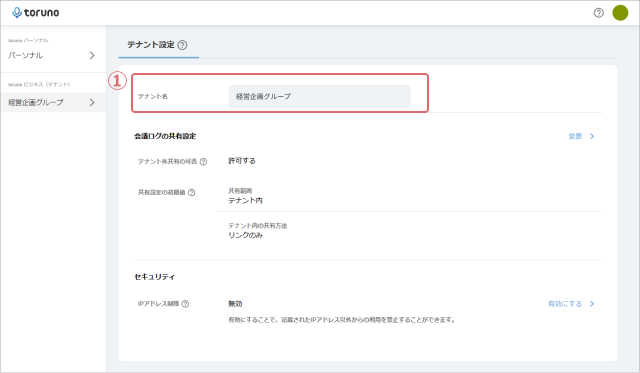Image resolution: width=640 pixels, height=373 pixels.
Task: Click the テナント名 input field
Action: point(319,97)
